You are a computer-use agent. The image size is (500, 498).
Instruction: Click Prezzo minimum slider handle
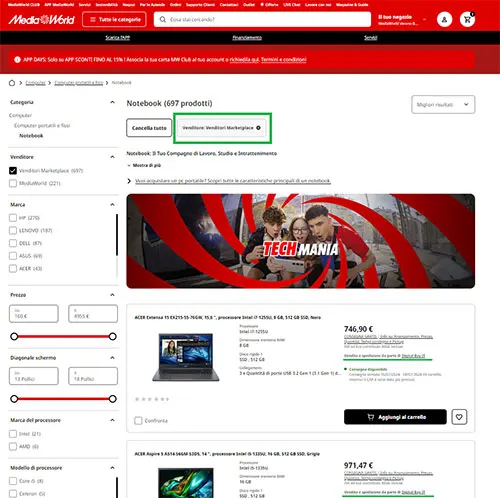pos(14,336)
